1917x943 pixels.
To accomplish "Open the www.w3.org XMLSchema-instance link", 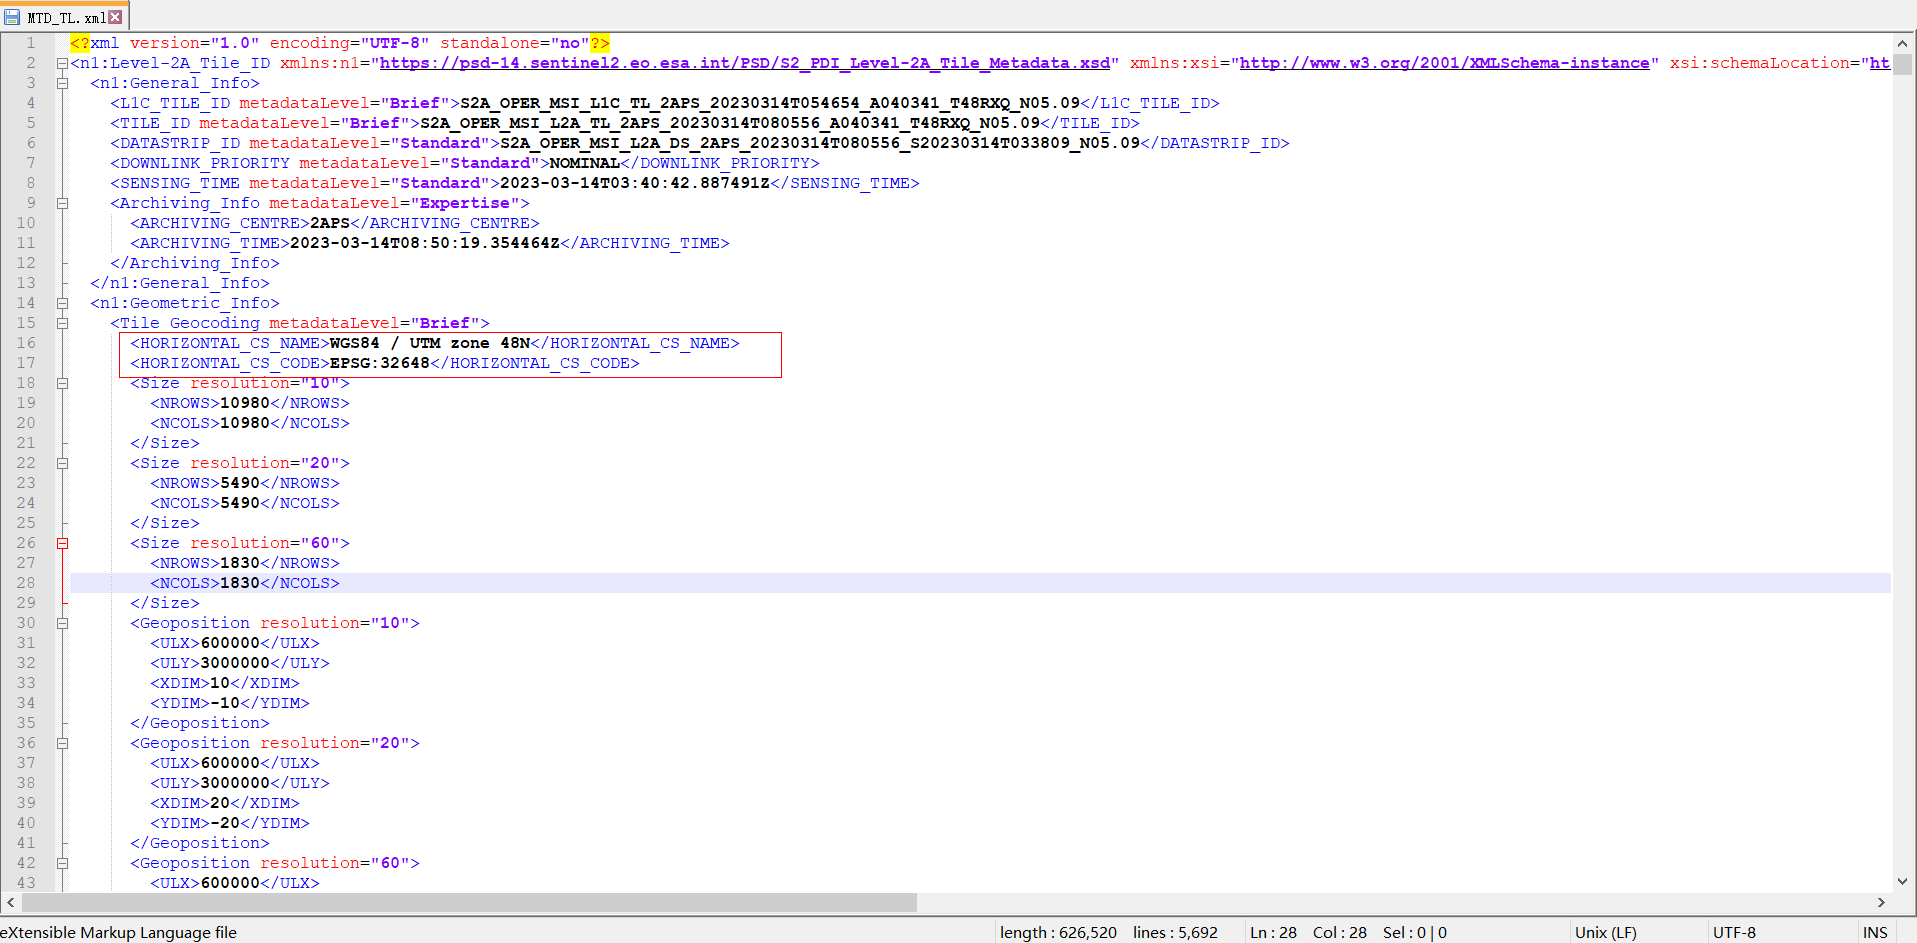I will point(1445,63).
